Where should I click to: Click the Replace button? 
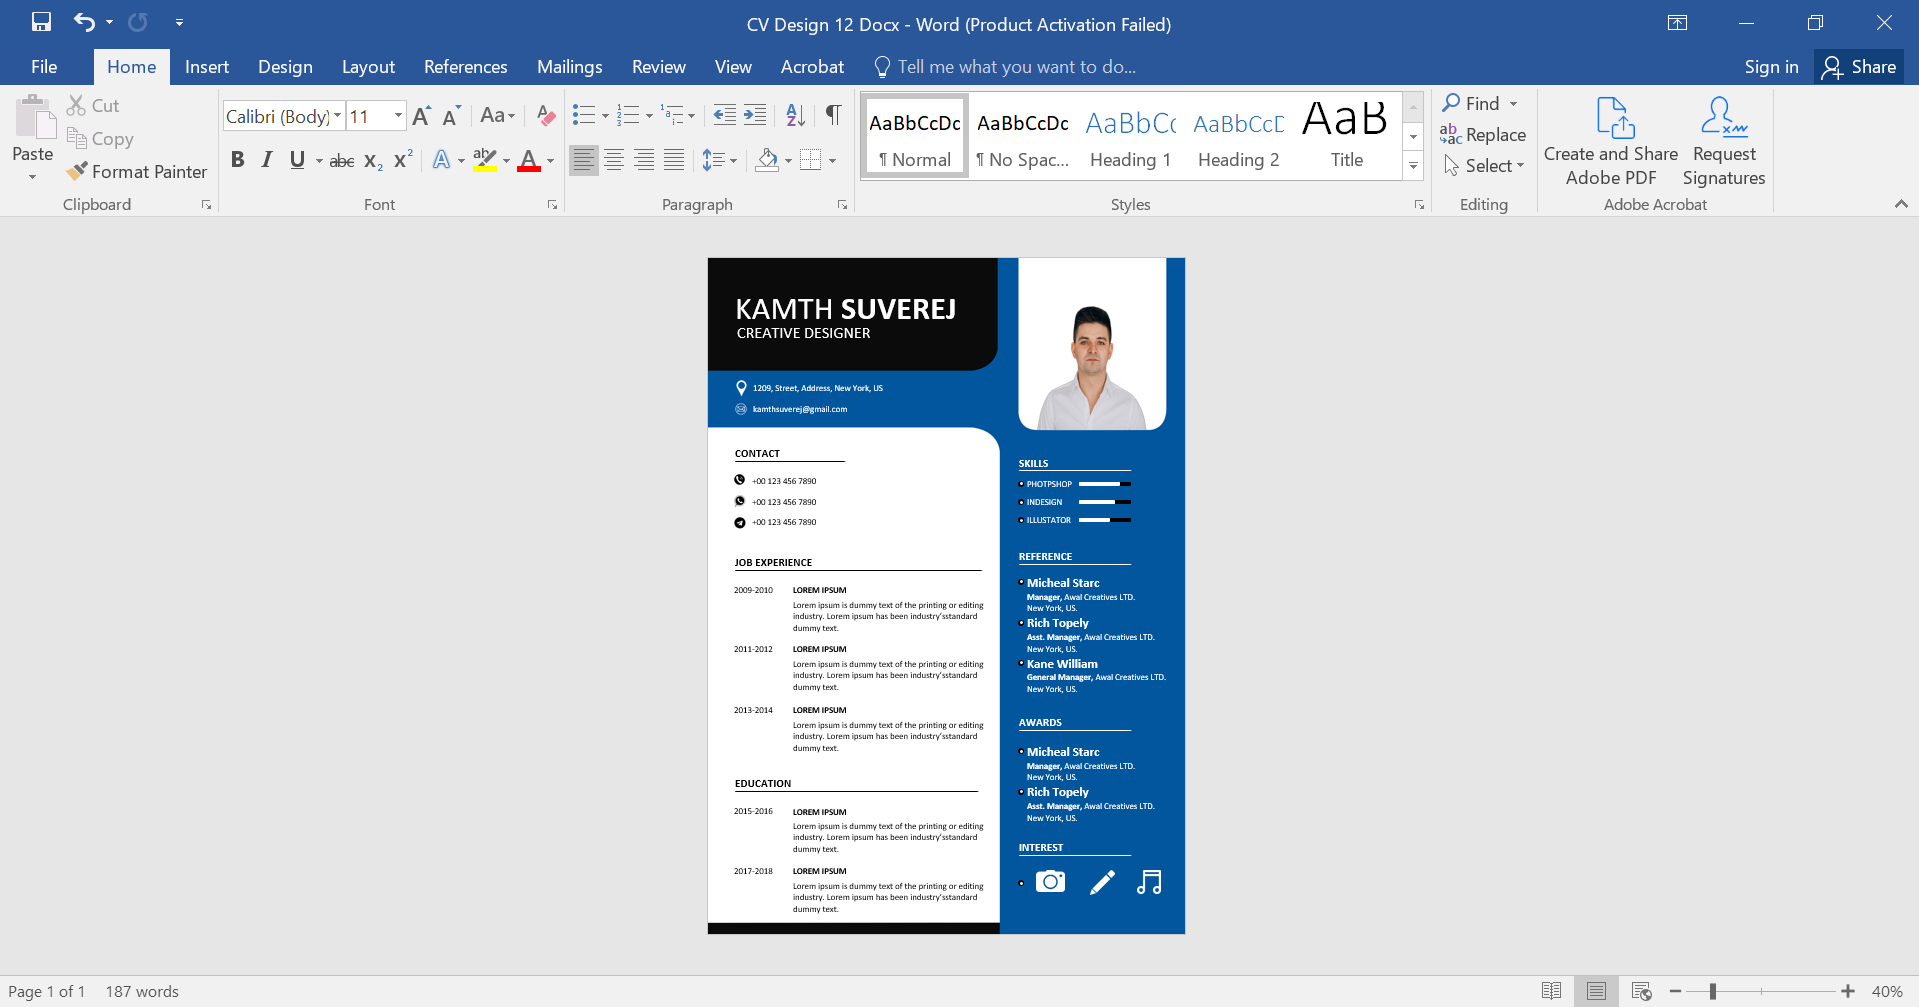click(1484, 134)
